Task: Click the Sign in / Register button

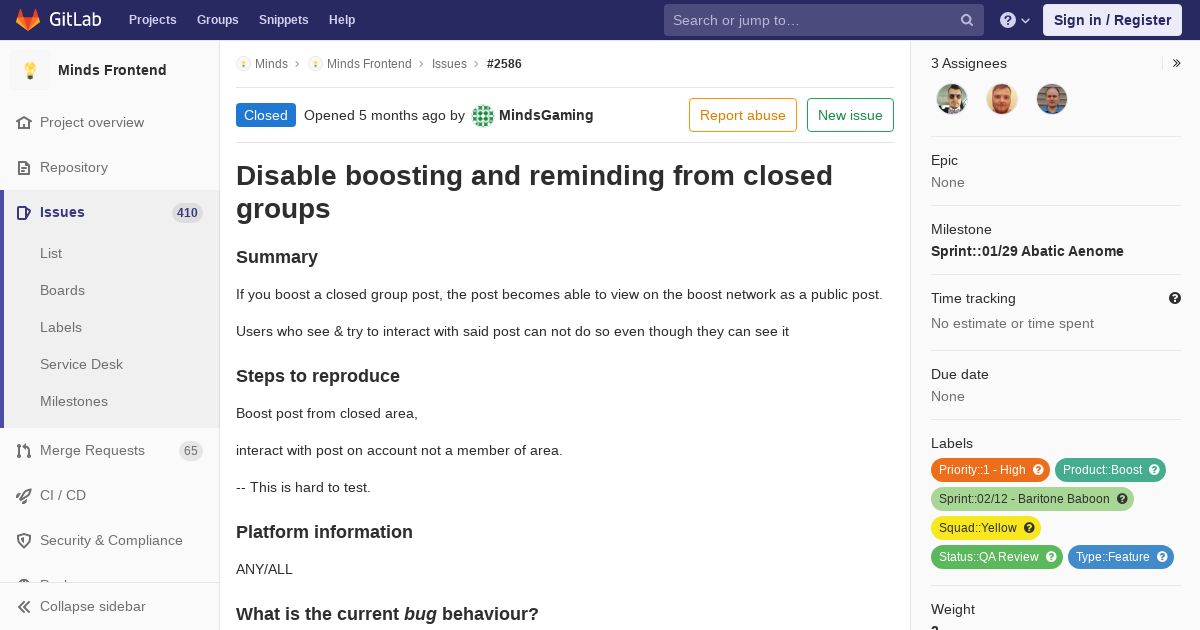Action: (1112, 20)
